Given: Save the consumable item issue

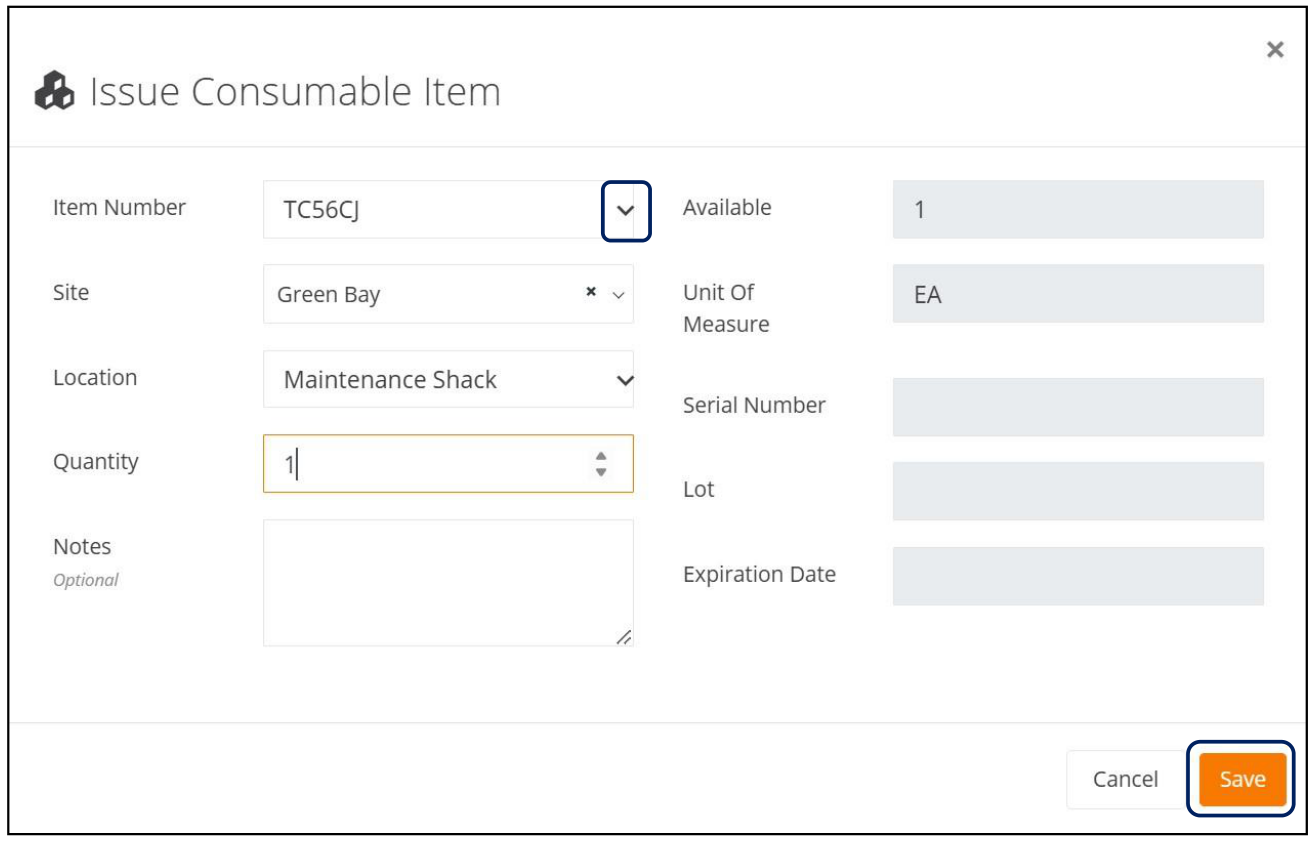Looking at the screenshot, I should [x=1242, y=779].
